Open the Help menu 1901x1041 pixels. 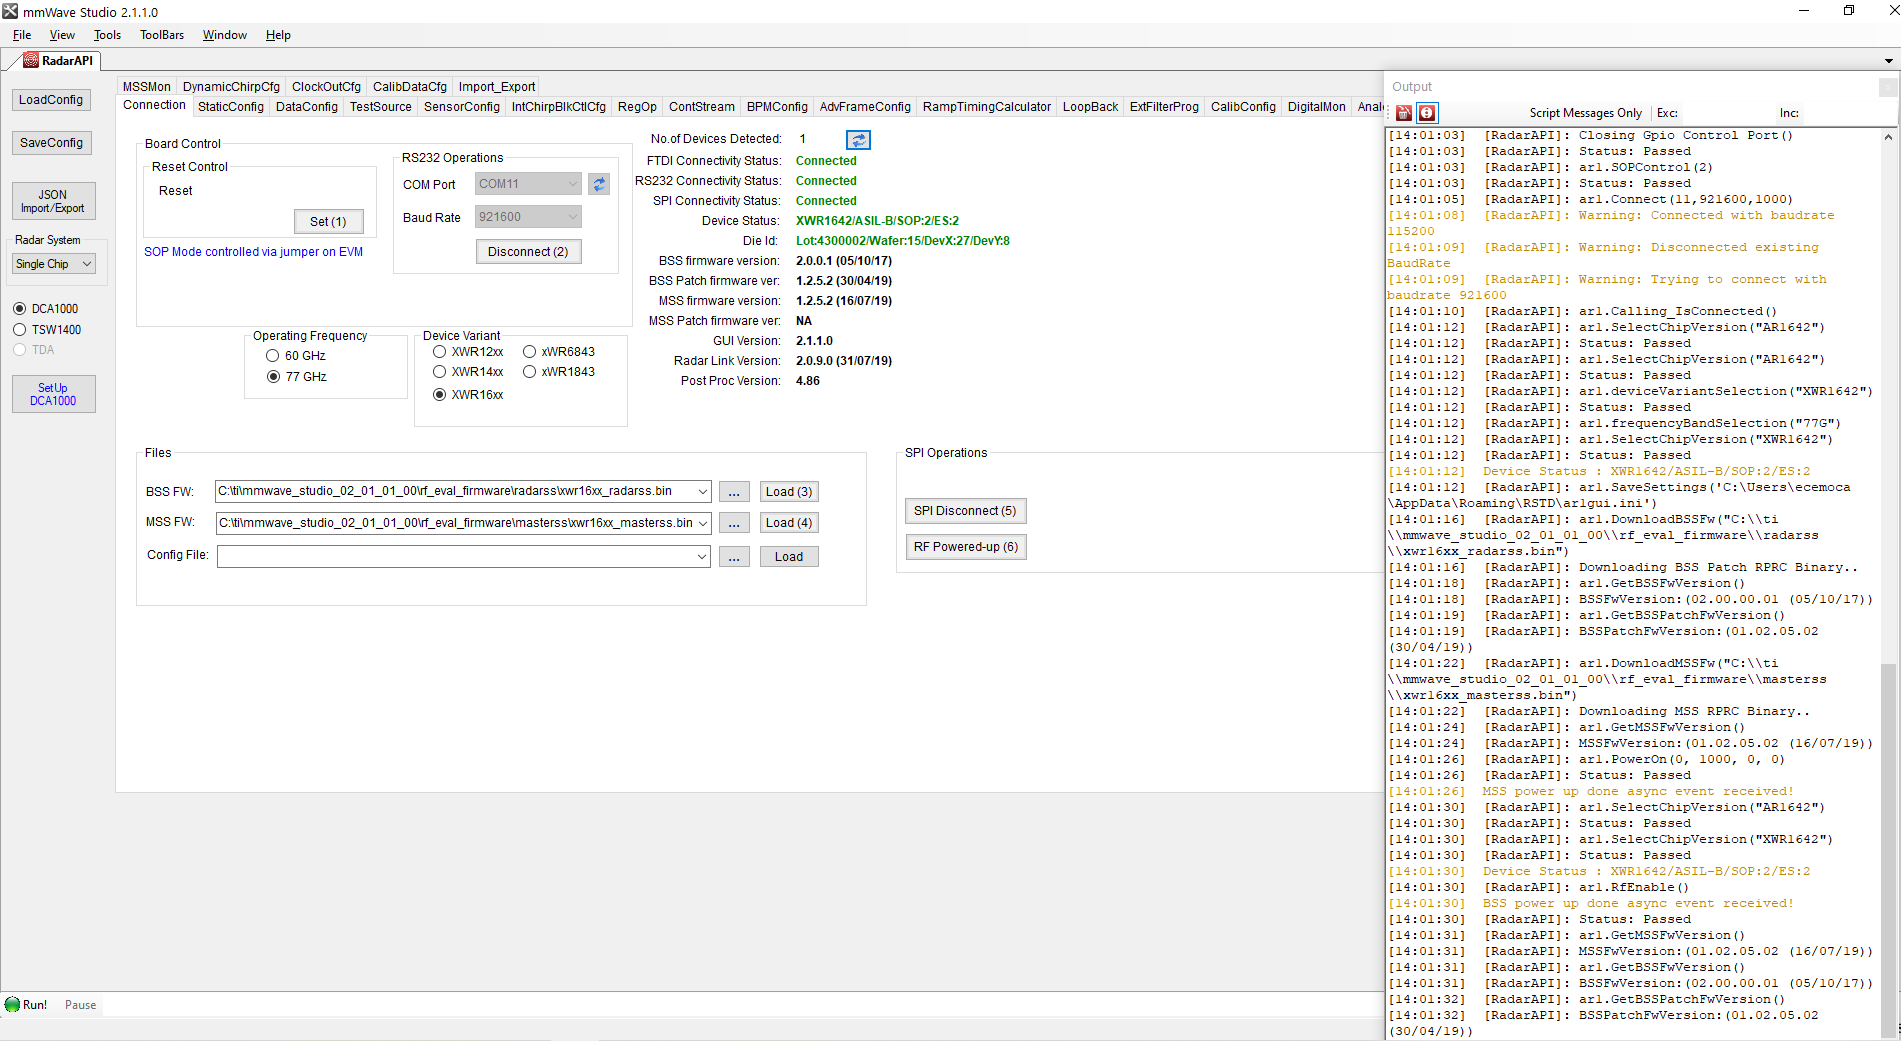point(278,35)
